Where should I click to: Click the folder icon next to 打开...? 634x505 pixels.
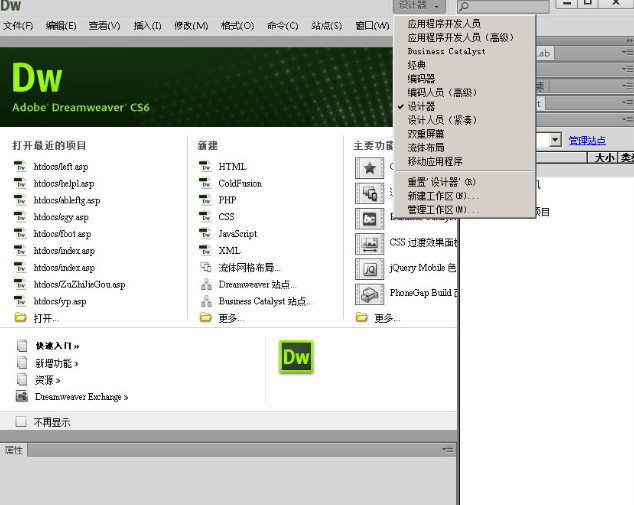(x=21, y=317)
